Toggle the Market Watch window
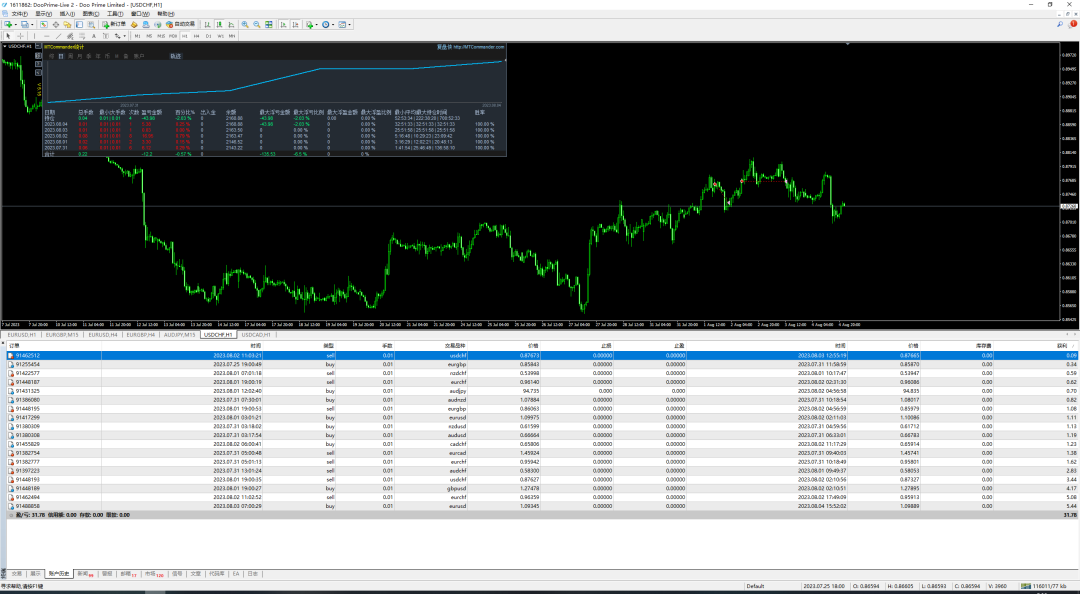The image size is (1080, 594). 43,24
